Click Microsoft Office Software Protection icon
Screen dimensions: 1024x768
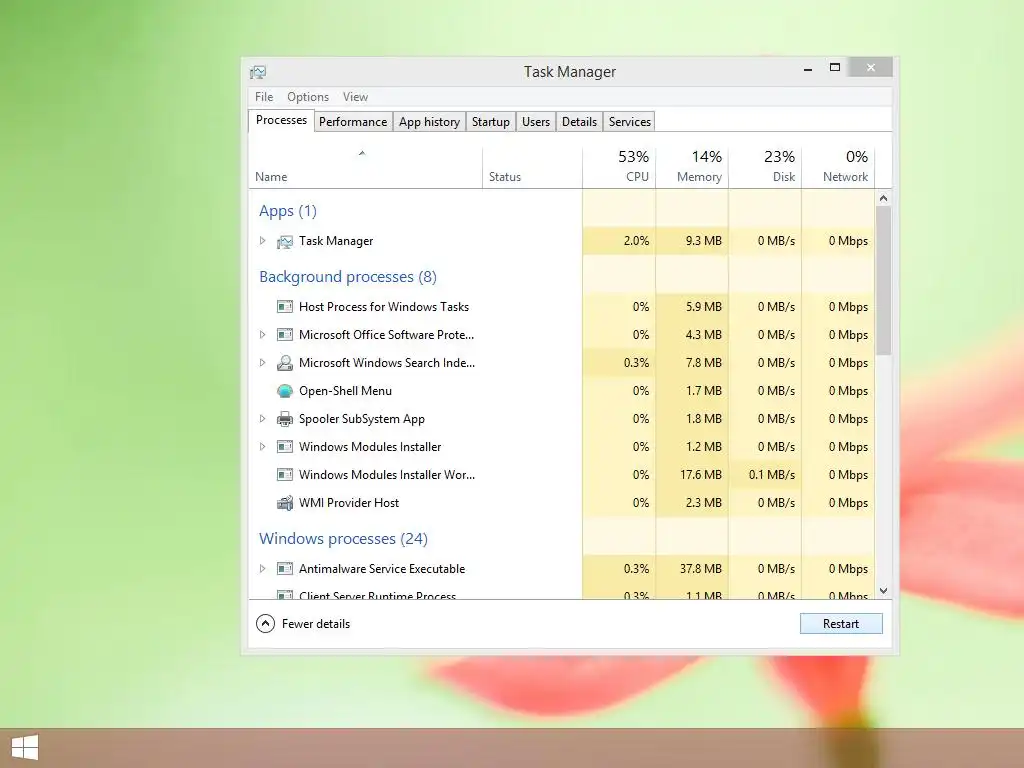pyautogui.click(x=285, y=335)
